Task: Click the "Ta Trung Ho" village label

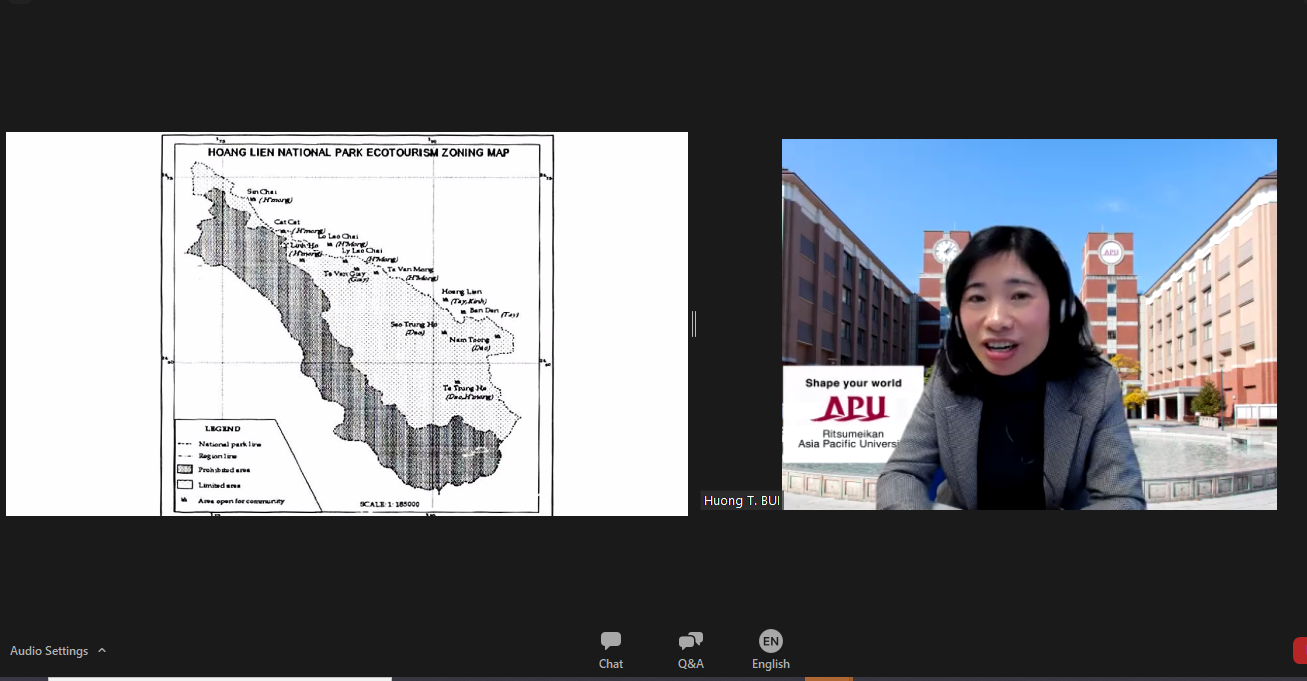Action: 465,387
